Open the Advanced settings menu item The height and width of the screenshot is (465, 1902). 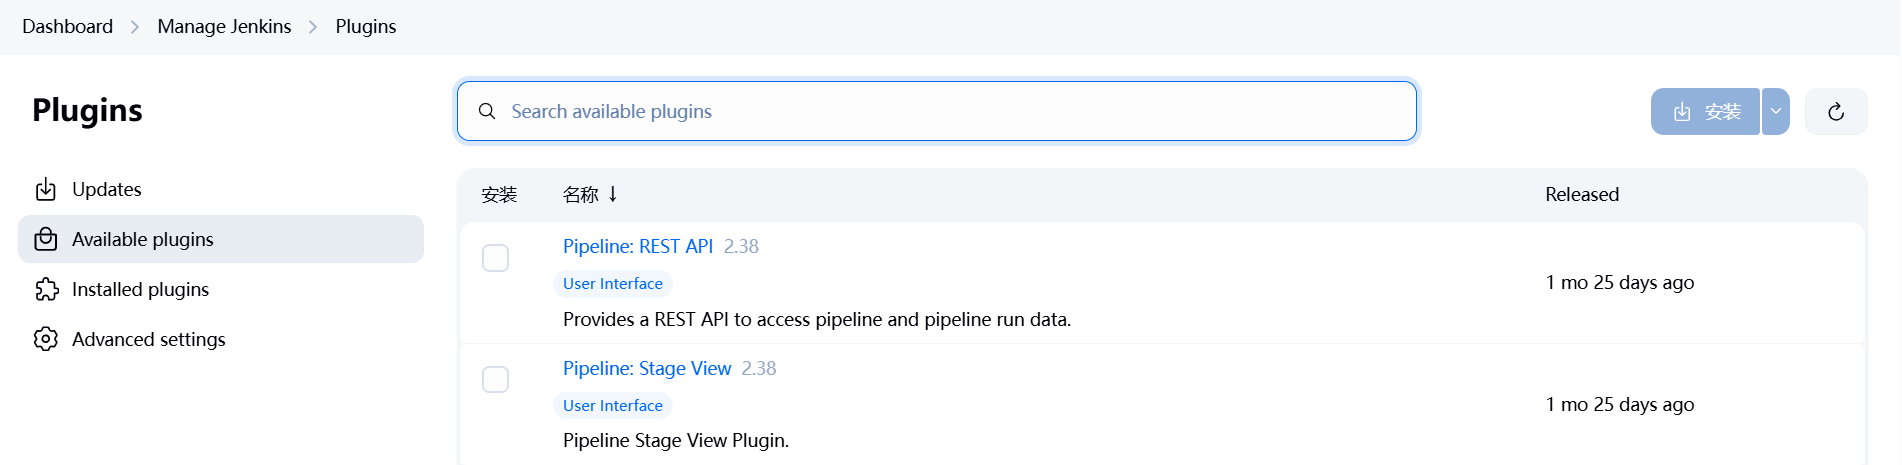click(x=148, y=339)
